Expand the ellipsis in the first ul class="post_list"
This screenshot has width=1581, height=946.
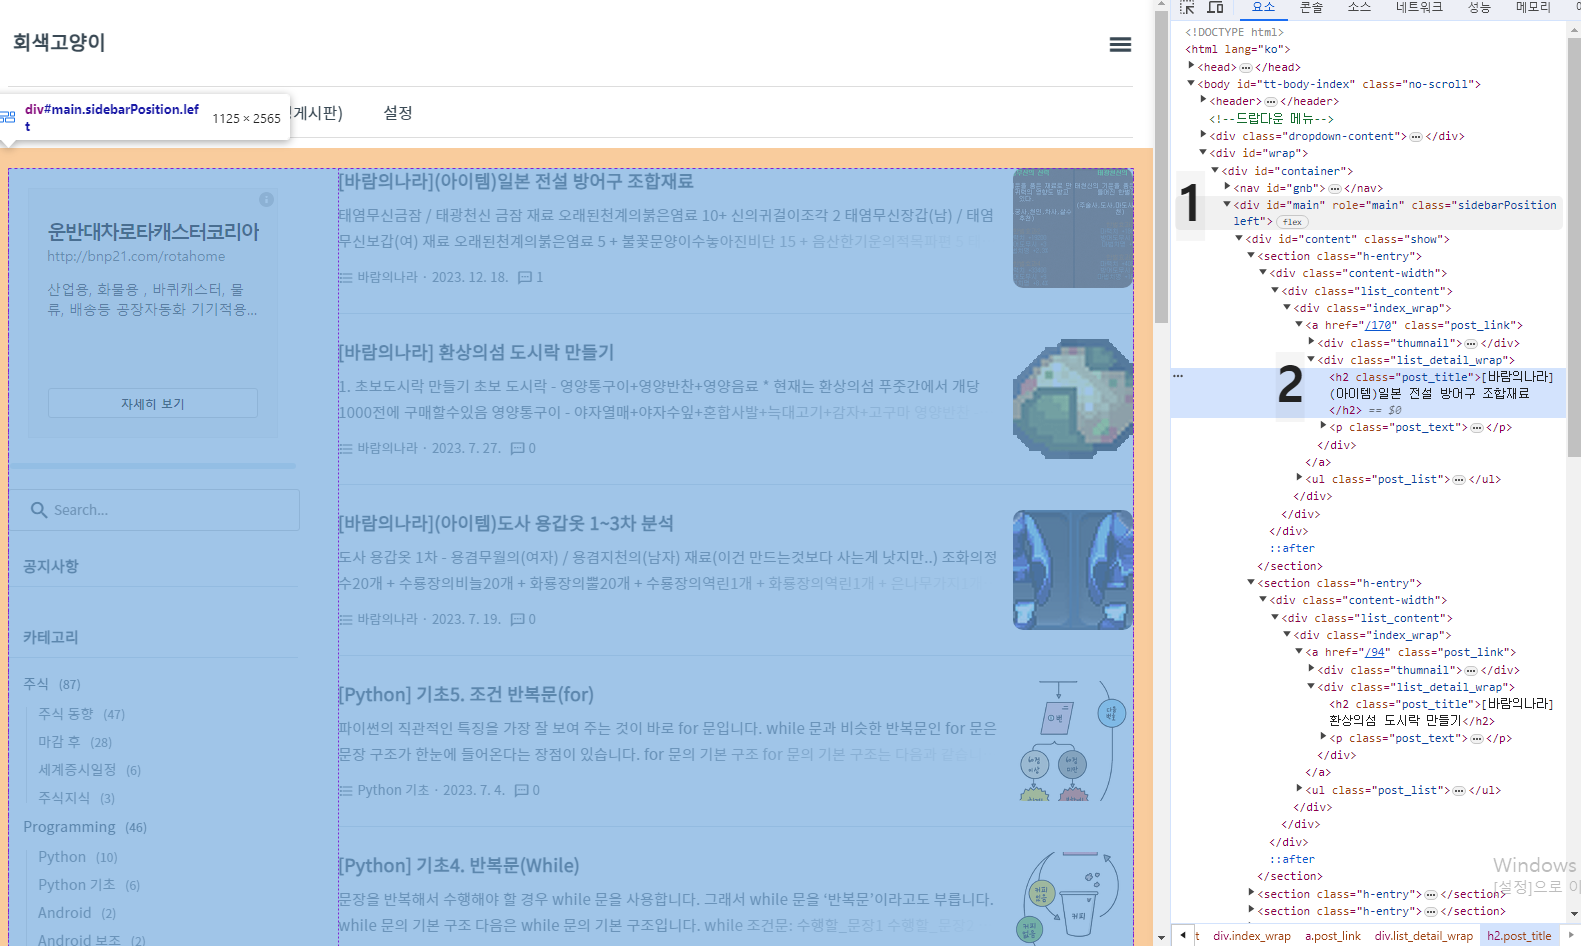pos(1459,479)
